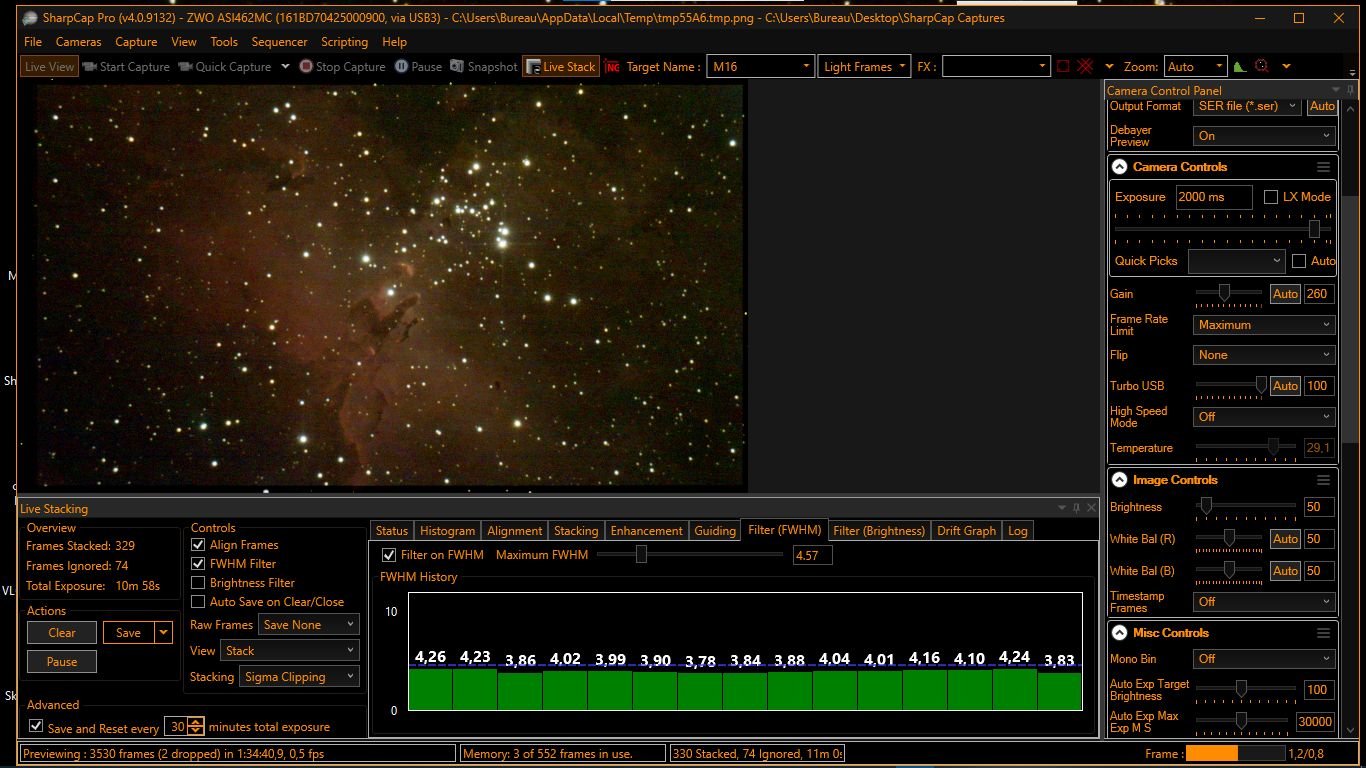This screenshot has width=1366, height=768.
Task: Open the reticule options dropdown arrow
Action: tap(1108, 67)
